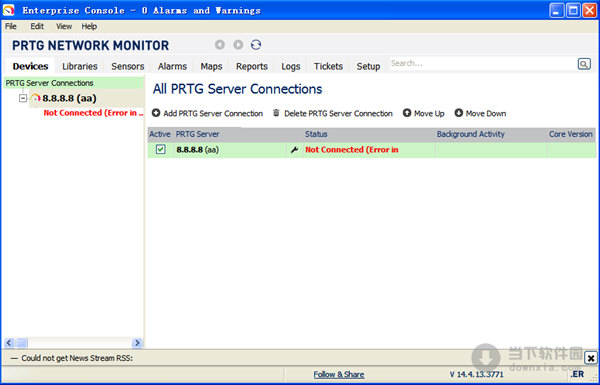The width and height of the screenshot is (600, 385).
Task: Switch to the Devices tab
Action: coord(30,66)
